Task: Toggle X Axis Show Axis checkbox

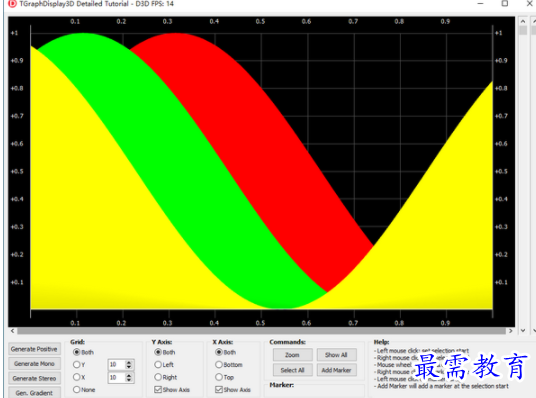Action: (233, 390)
